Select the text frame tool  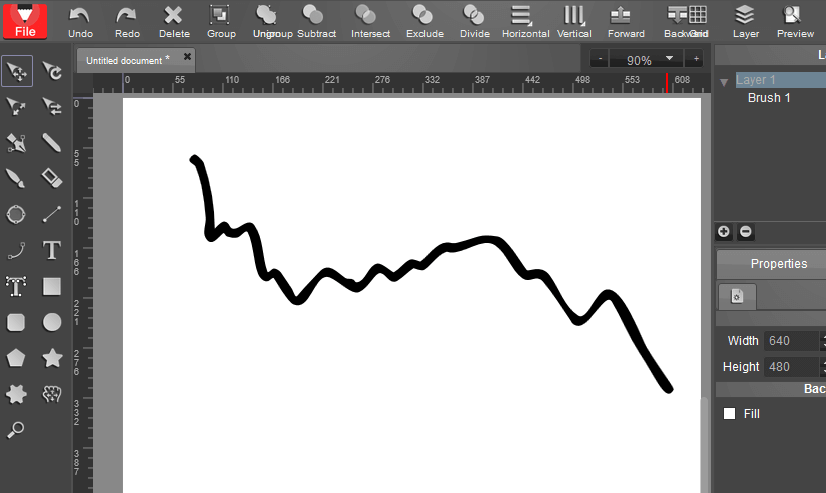pos(16,287)
